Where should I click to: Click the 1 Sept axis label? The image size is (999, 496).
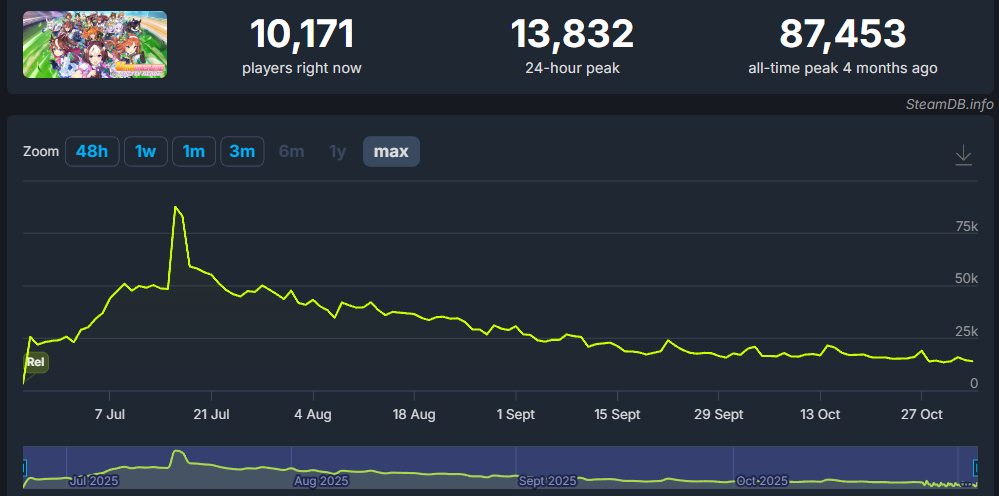(x=515, y=415)
